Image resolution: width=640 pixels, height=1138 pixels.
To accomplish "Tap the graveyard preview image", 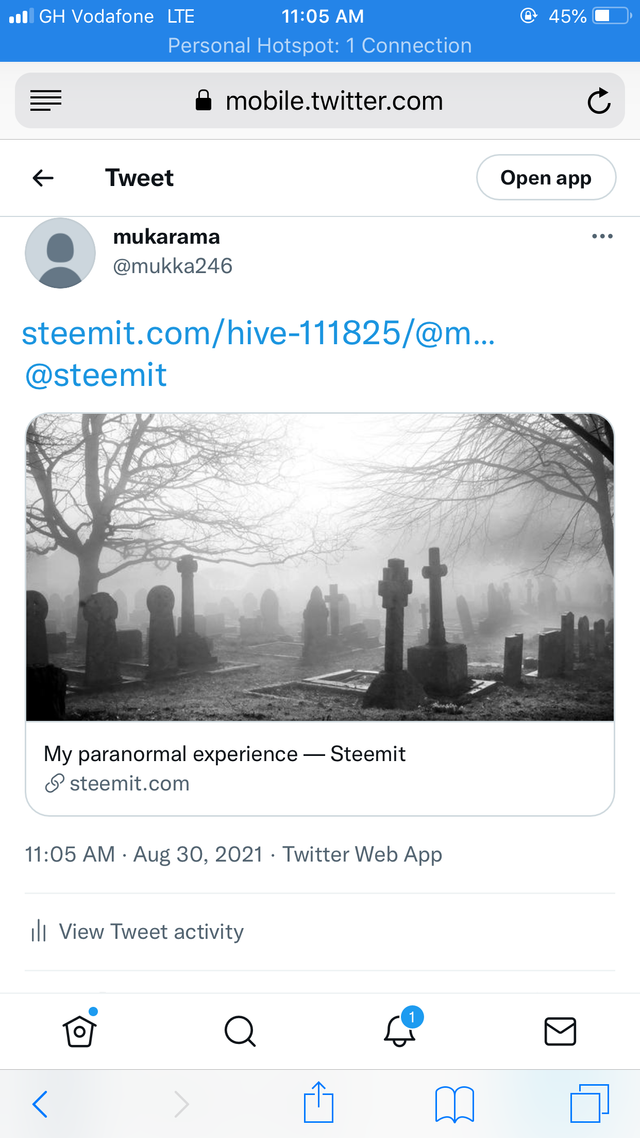I will click(x=320, y=567).
